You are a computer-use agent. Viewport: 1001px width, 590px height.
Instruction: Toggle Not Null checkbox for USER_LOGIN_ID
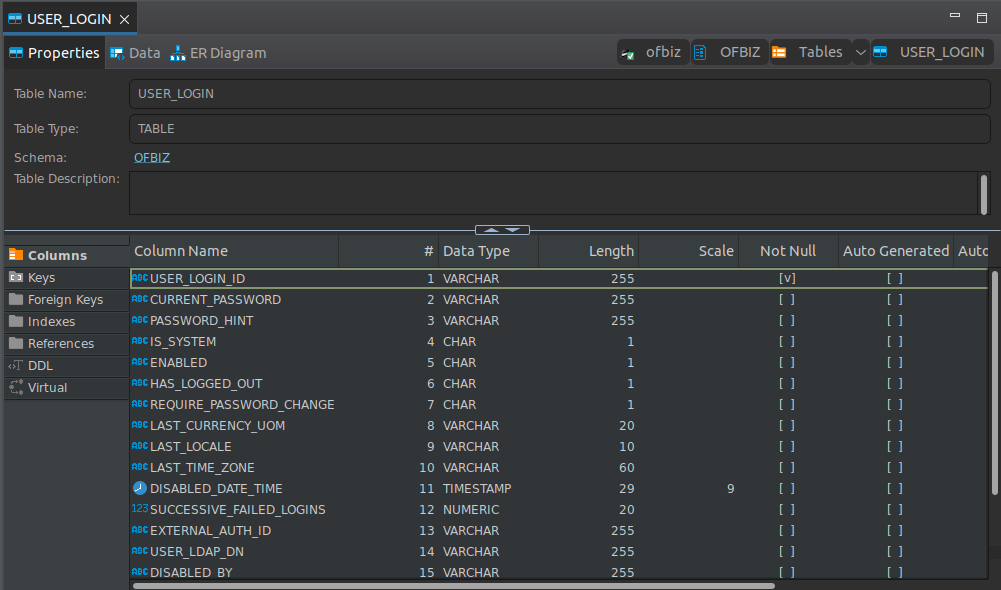coord(787,279)
